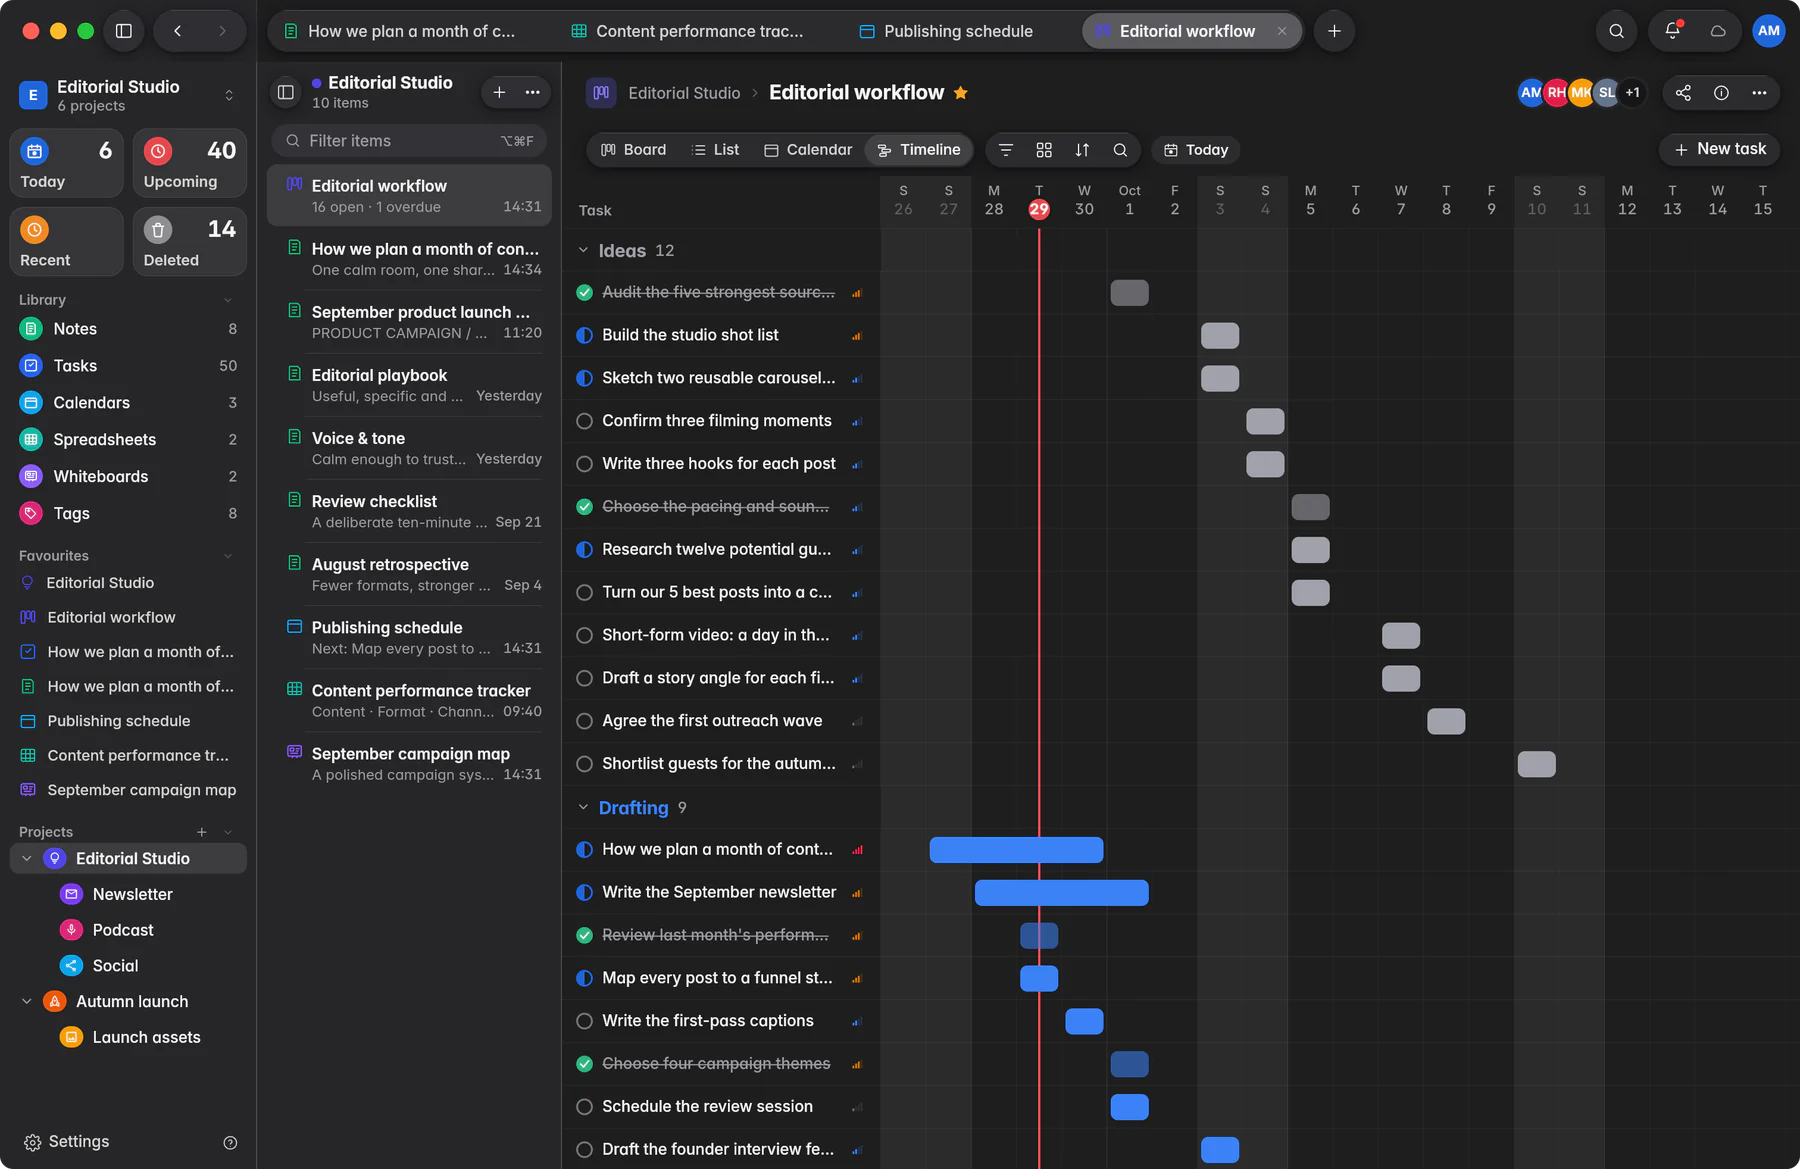This screenshot has height=1169, width=1800.
Task: Add new item in Editorial Studio list
Action: [499, 92]
